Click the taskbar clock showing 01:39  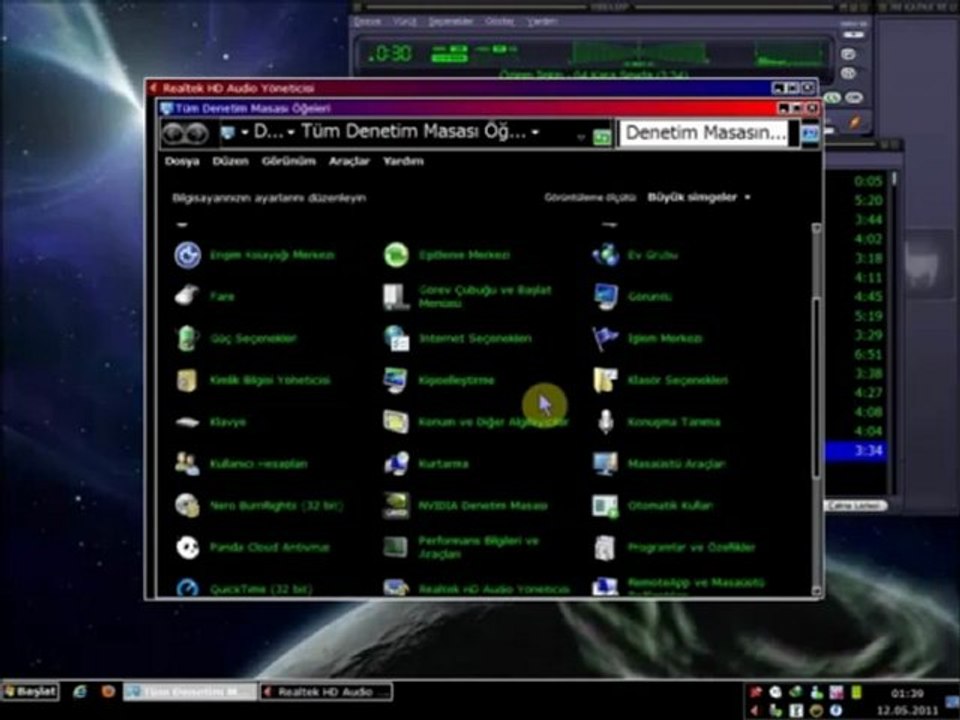coord(907,694)
